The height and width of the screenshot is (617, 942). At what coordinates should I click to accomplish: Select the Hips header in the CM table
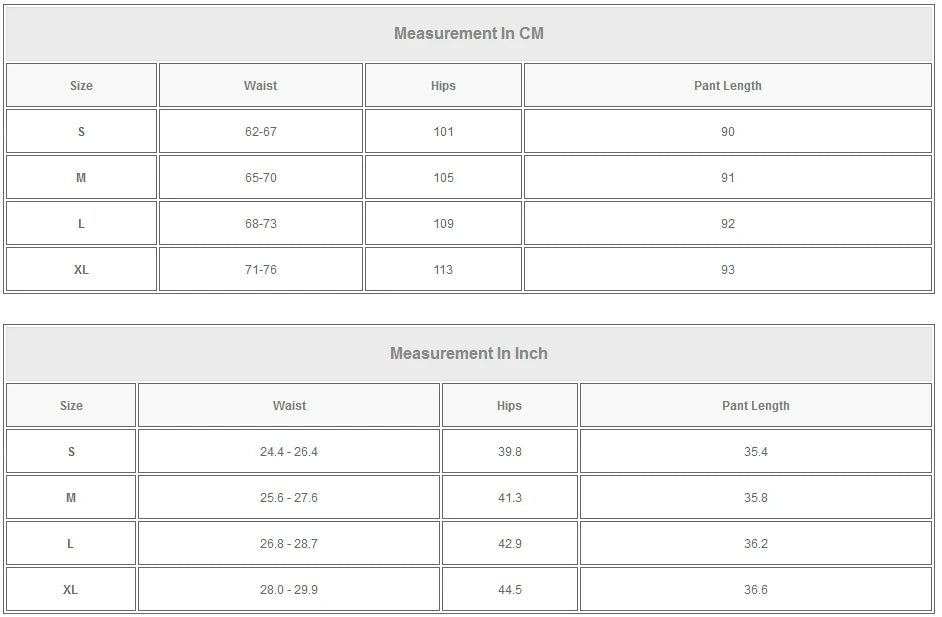[x=443, y=86]
